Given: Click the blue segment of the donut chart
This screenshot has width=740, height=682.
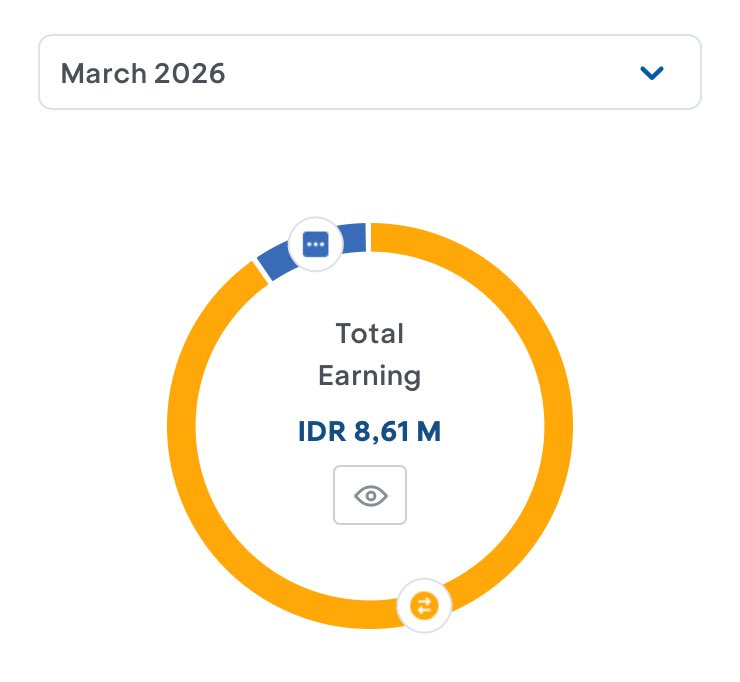Looking at the screenshot, I should [x=355, y=239].
